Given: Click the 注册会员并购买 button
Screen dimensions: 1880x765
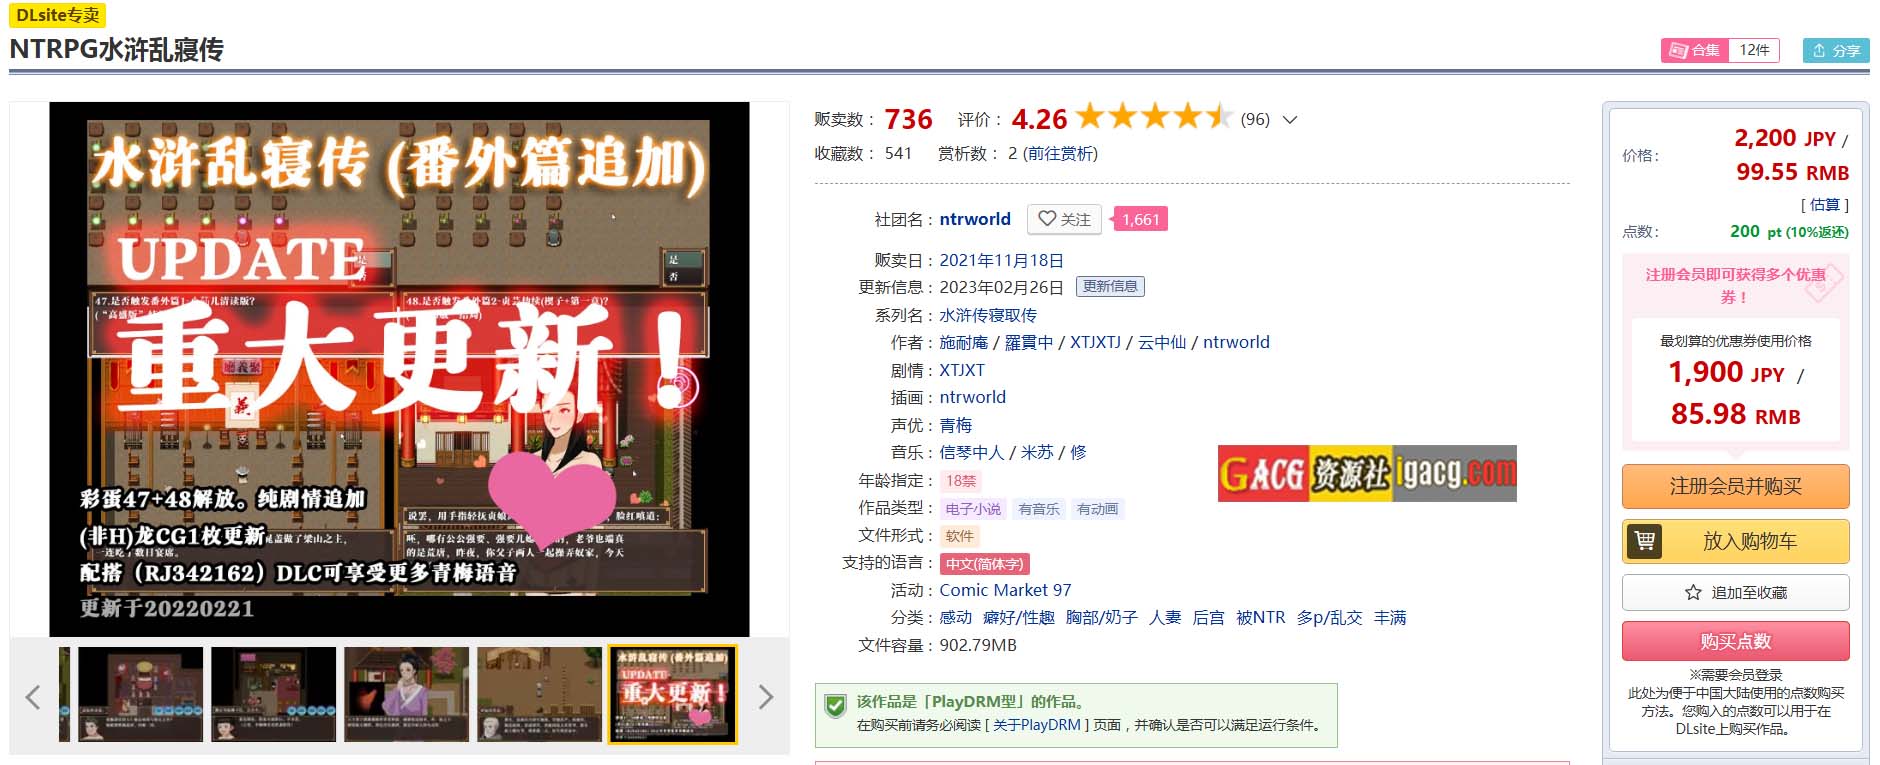Looking at the screenshot, I should click(1735, 486).
